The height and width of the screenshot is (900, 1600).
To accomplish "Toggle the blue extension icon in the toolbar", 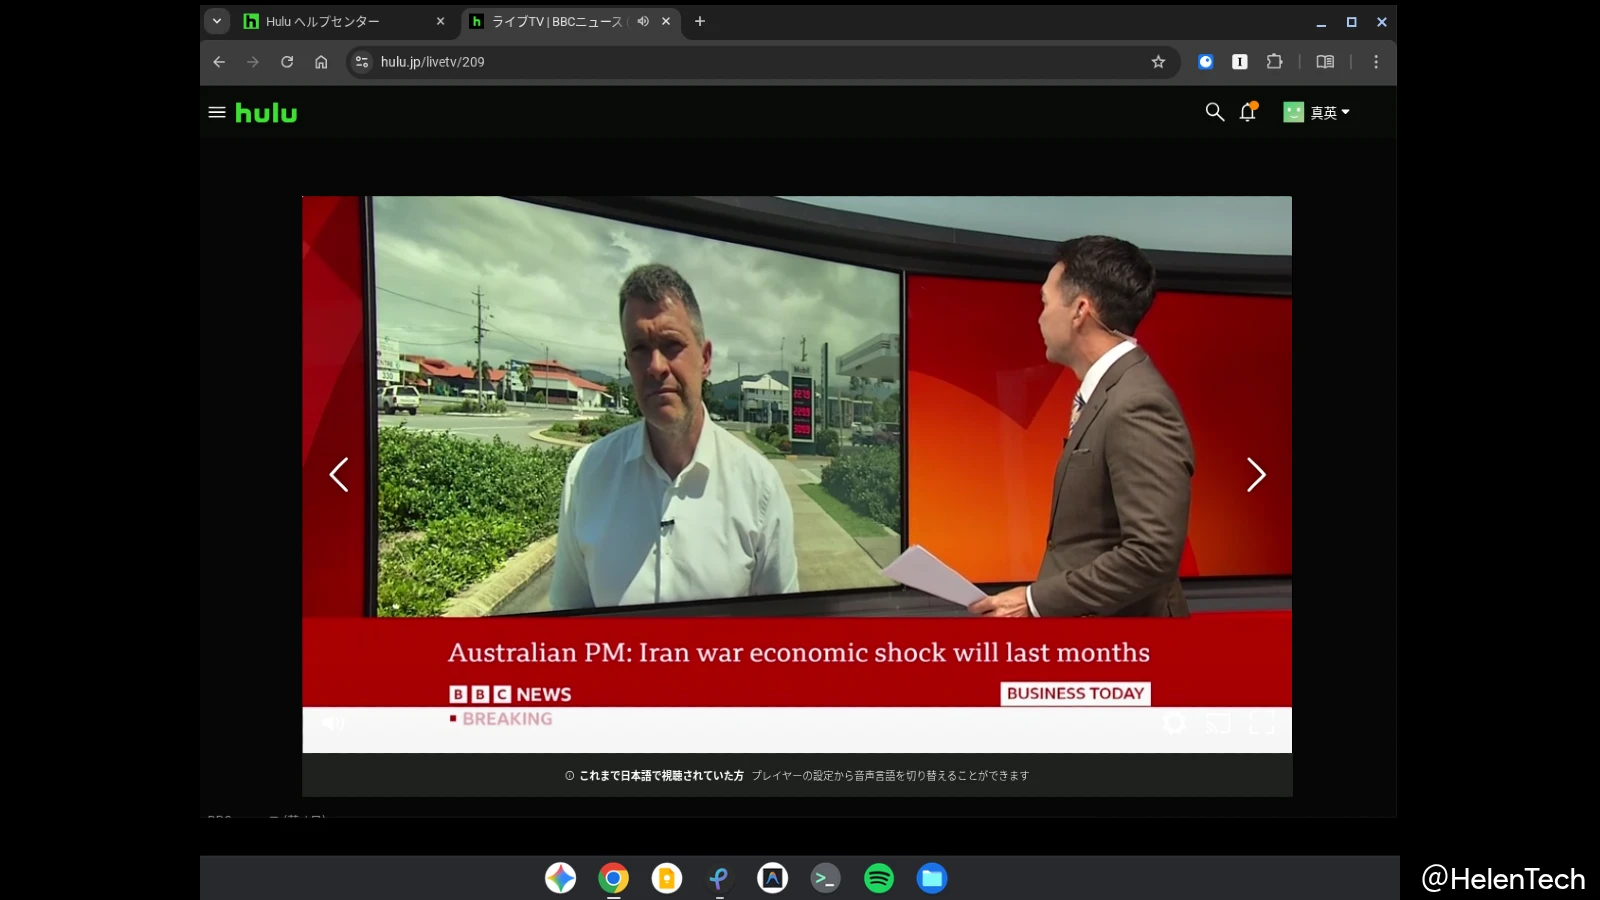I will tap(1205, 61).
